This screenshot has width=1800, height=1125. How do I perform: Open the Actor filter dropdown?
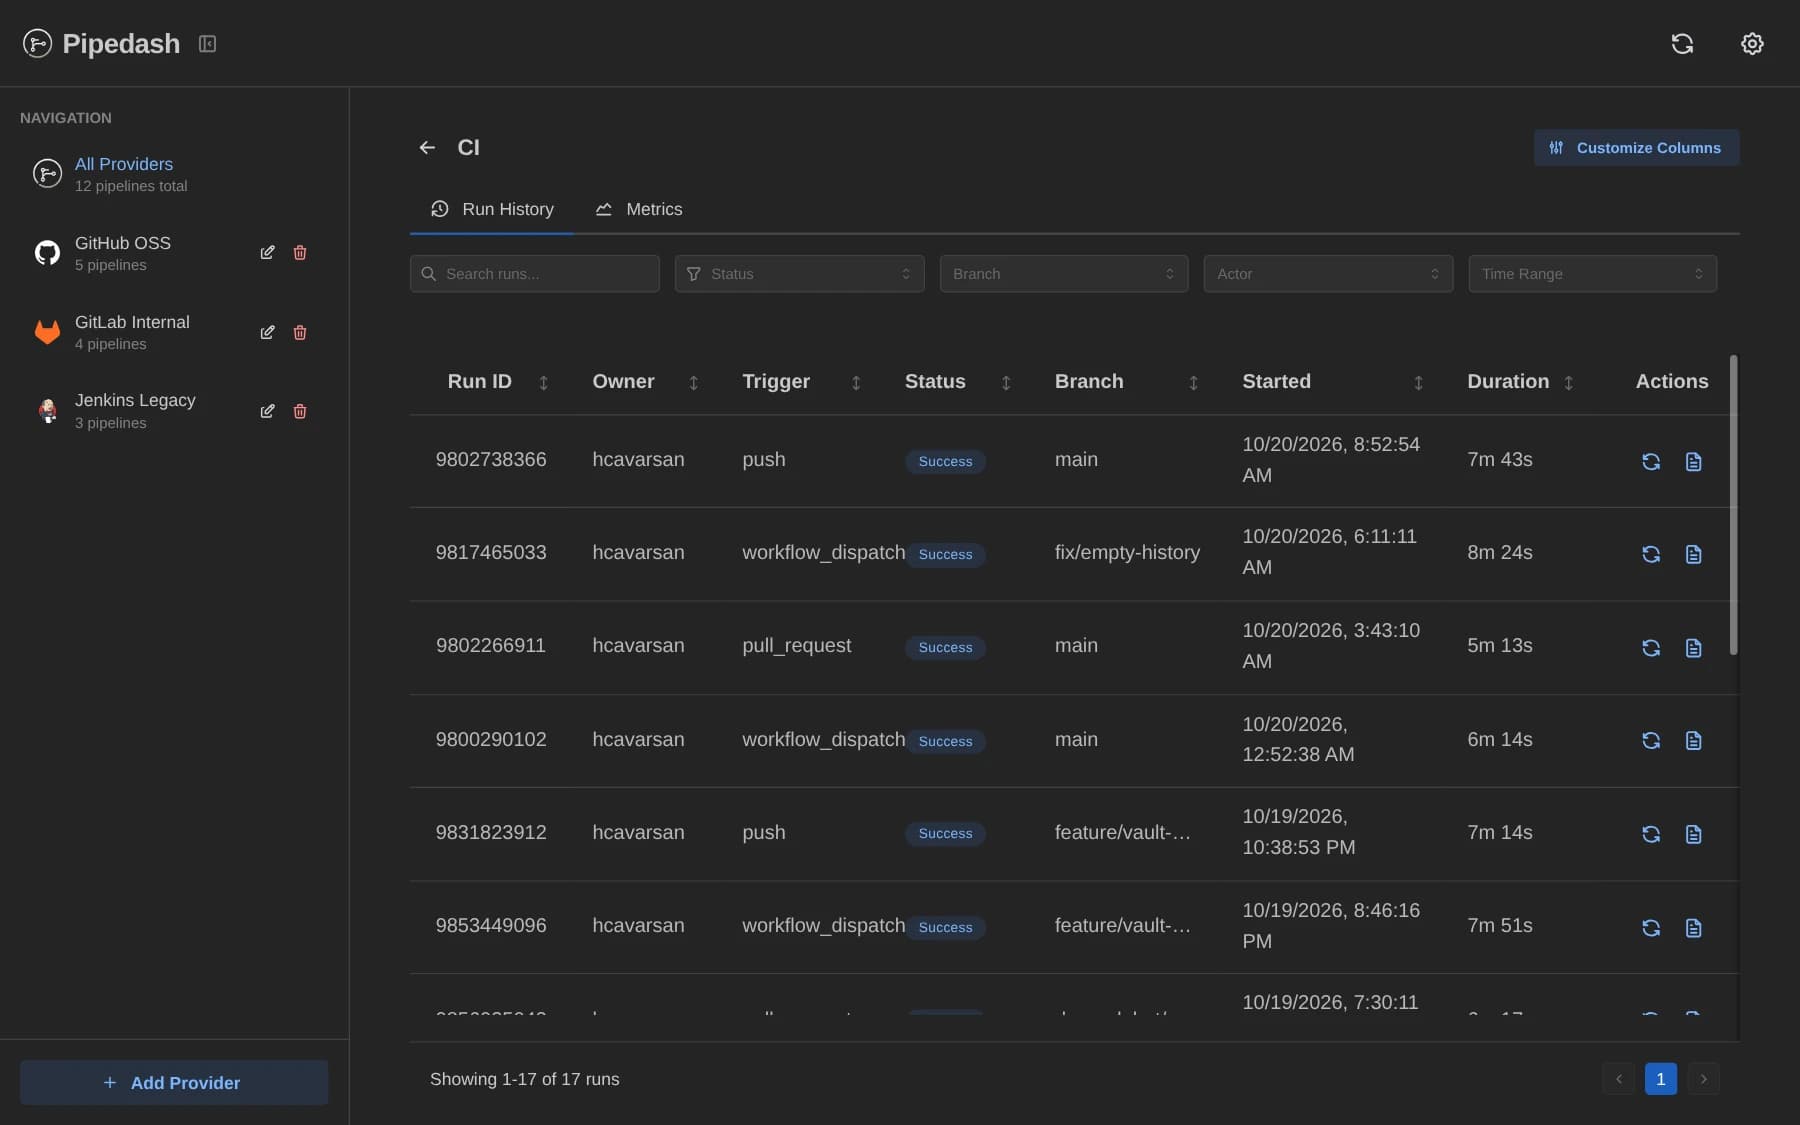point(1328,274)
